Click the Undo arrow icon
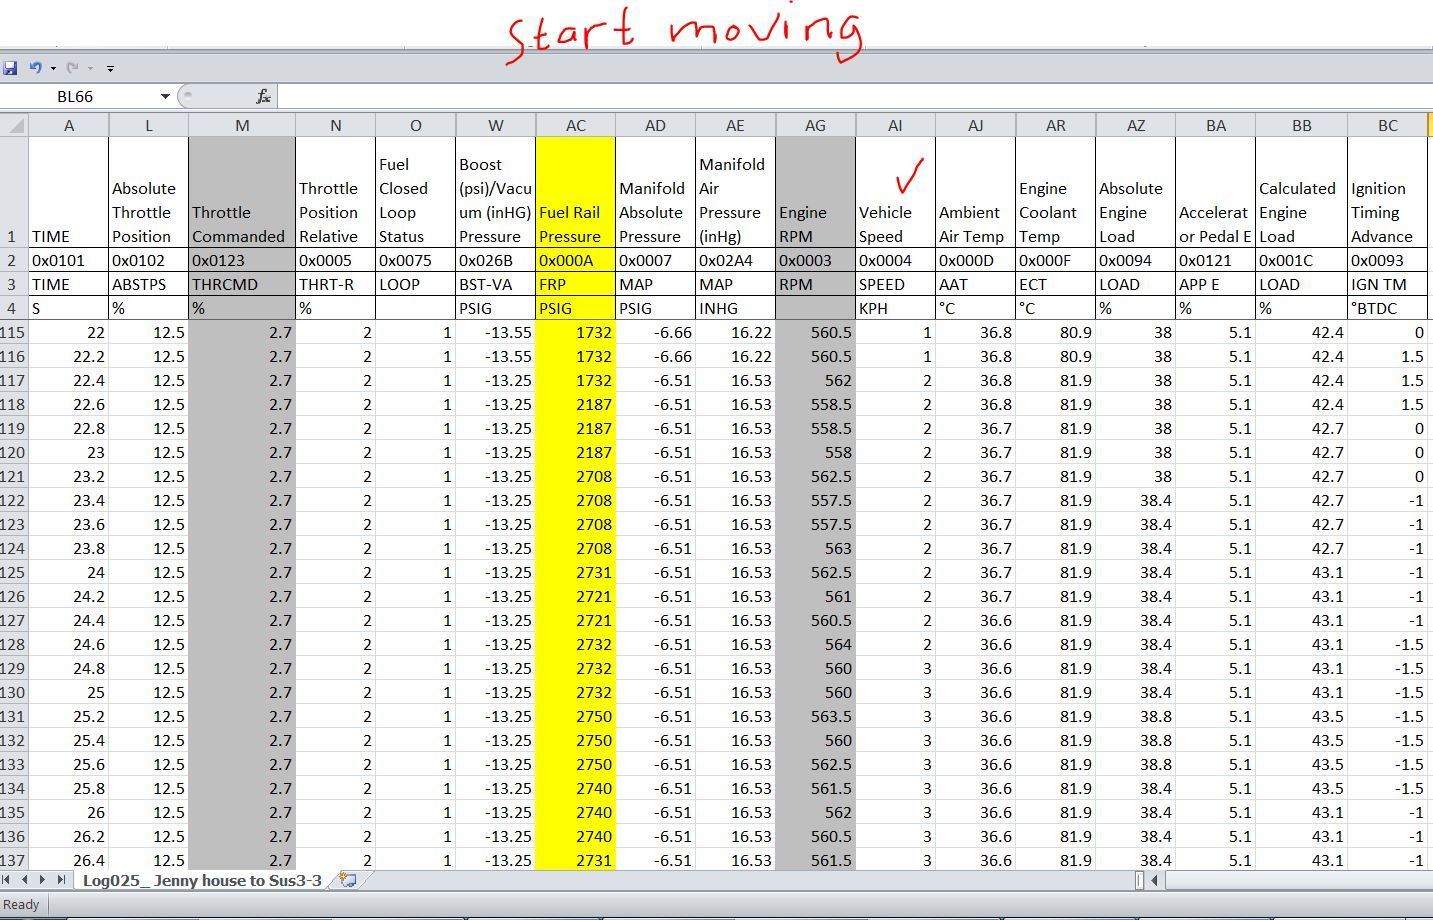Image resolution: width=1433 pixels, height=920 pixels. 35,68
